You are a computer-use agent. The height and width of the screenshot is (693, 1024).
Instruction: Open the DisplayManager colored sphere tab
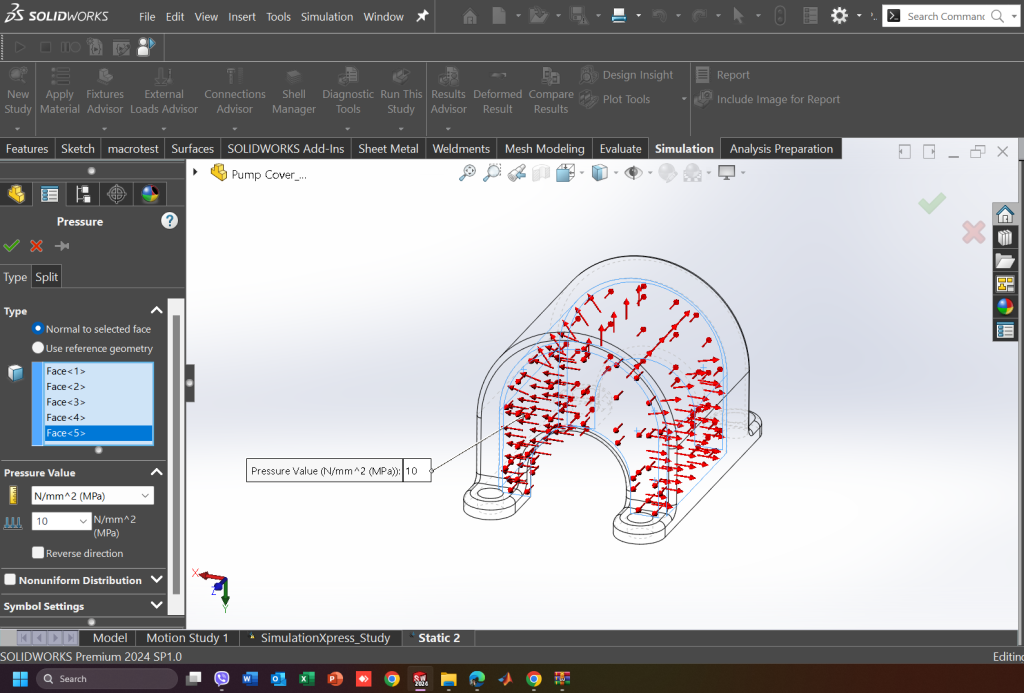(150, 194)
